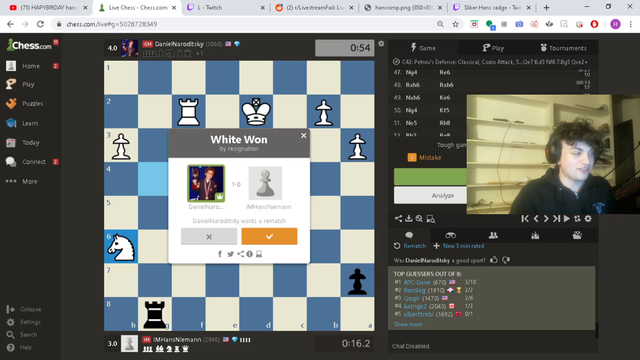Select the chat bubble tab
This screenshot has height=360, width=640.
point(409,235)
